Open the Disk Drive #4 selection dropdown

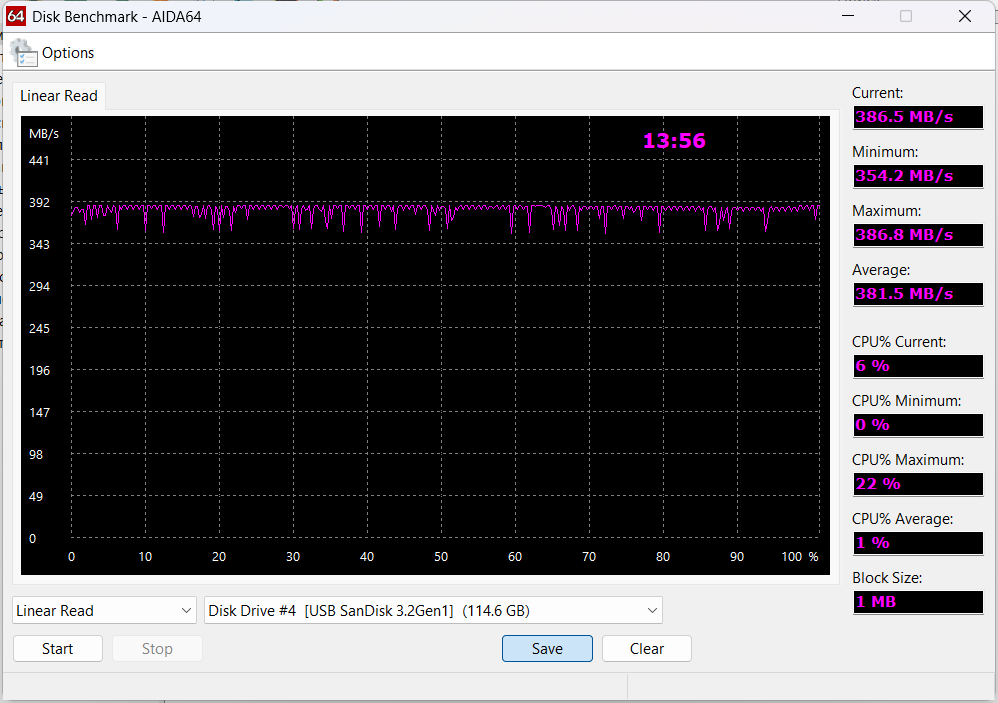[x=433, y=610]
